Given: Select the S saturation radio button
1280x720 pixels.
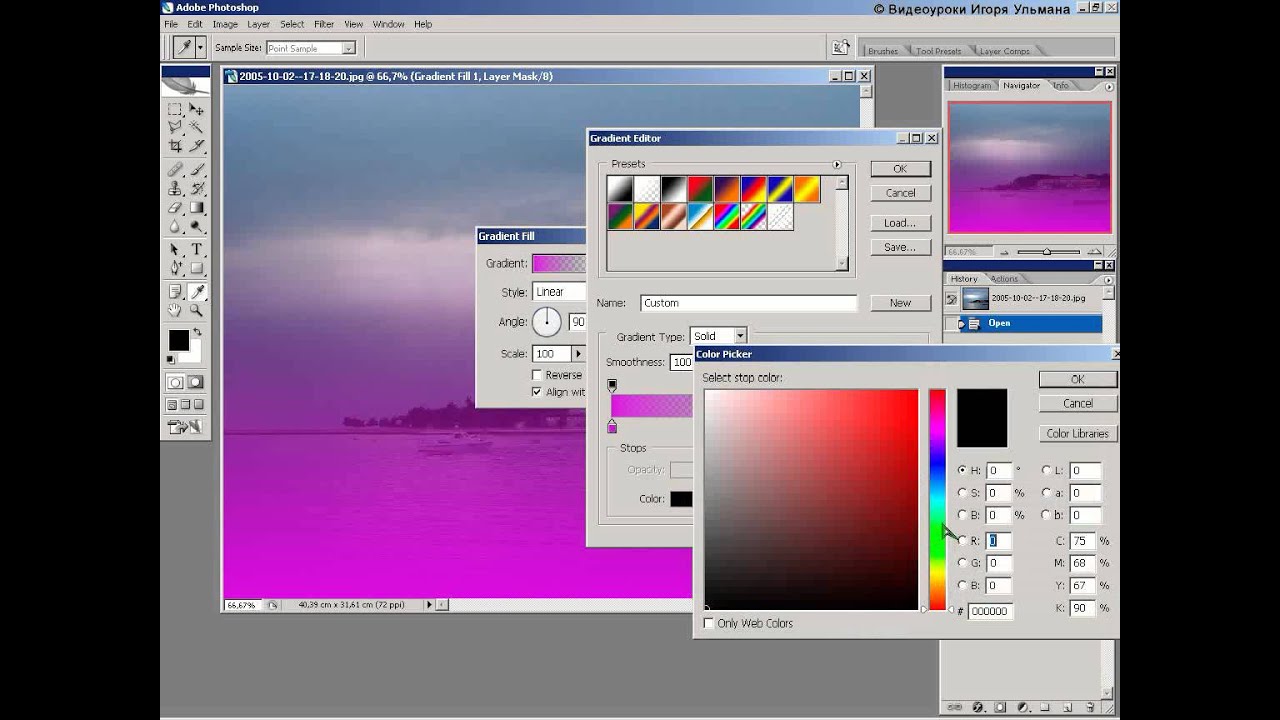Looking at the screenshot, I should (963, 493).
